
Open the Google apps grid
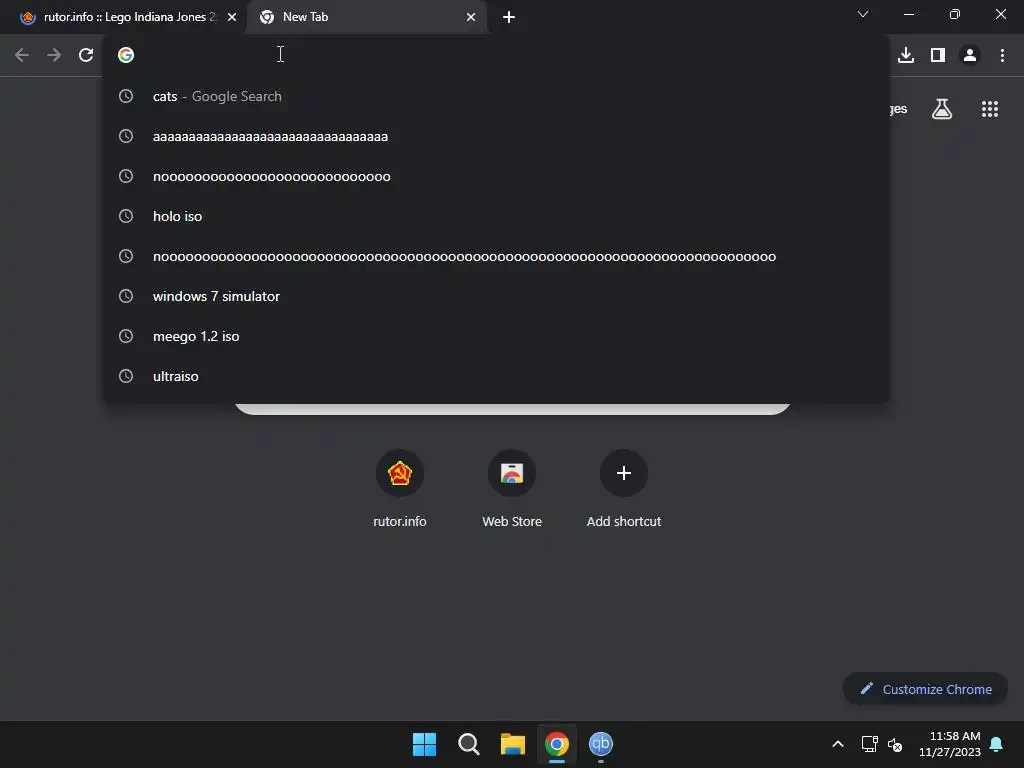[990, 109]
